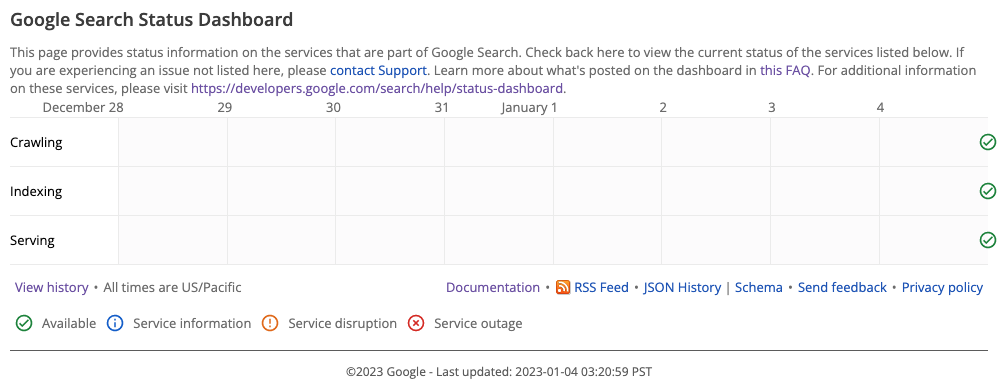The width and height of the screenshot is (1005, 389).
Task: Open the RSS Feed link text
Action: (601, 287)
